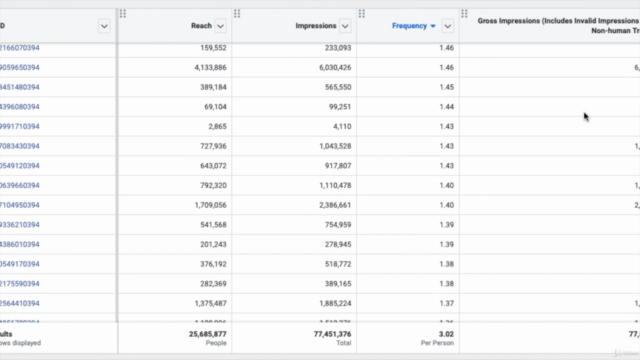Toggle the blue sort arrow beside Frequency

click(x=433, y=26)
